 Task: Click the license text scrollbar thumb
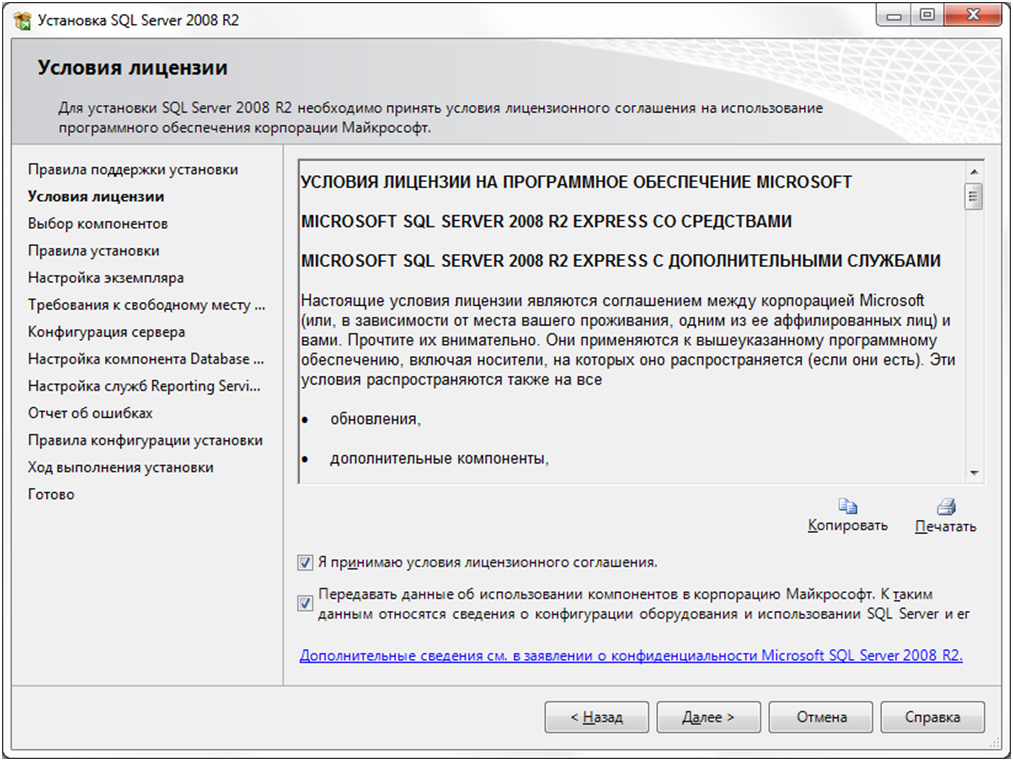(x=974, y=196)
